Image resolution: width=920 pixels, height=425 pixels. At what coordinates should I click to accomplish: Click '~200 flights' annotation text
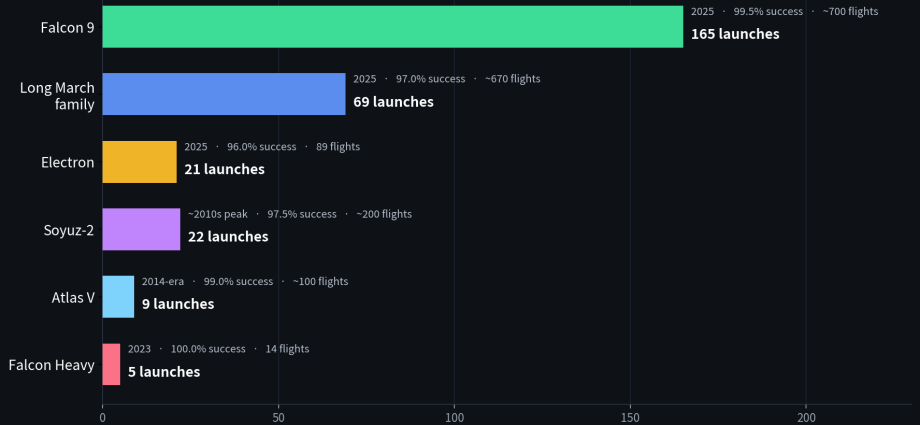[x=384, y=214]
